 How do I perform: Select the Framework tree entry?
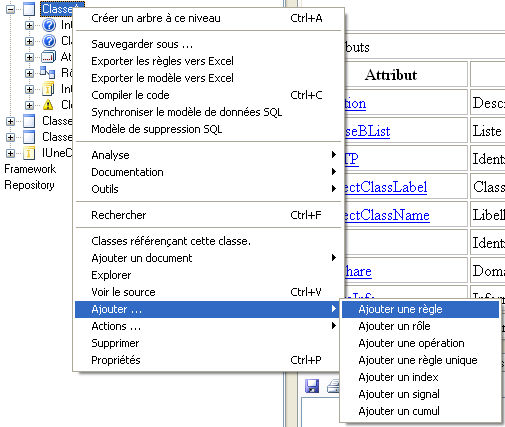(x=30, y=169)
